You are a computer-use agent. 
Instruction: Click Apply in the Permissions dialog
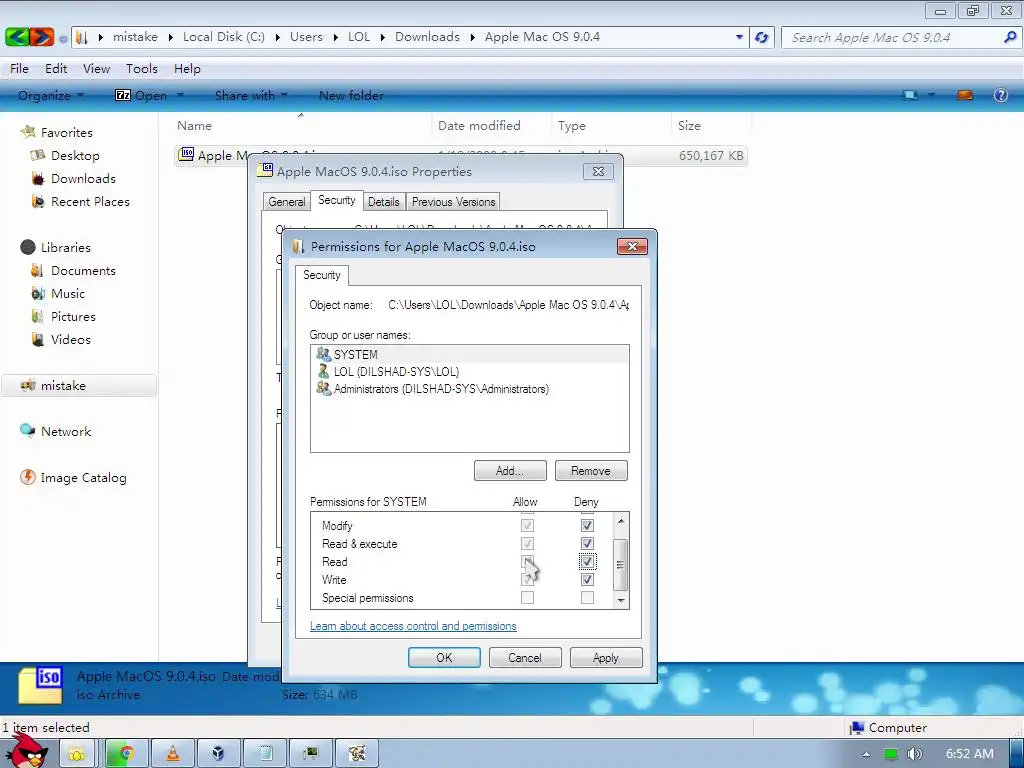pyautogui.click(x=606, y=658)
